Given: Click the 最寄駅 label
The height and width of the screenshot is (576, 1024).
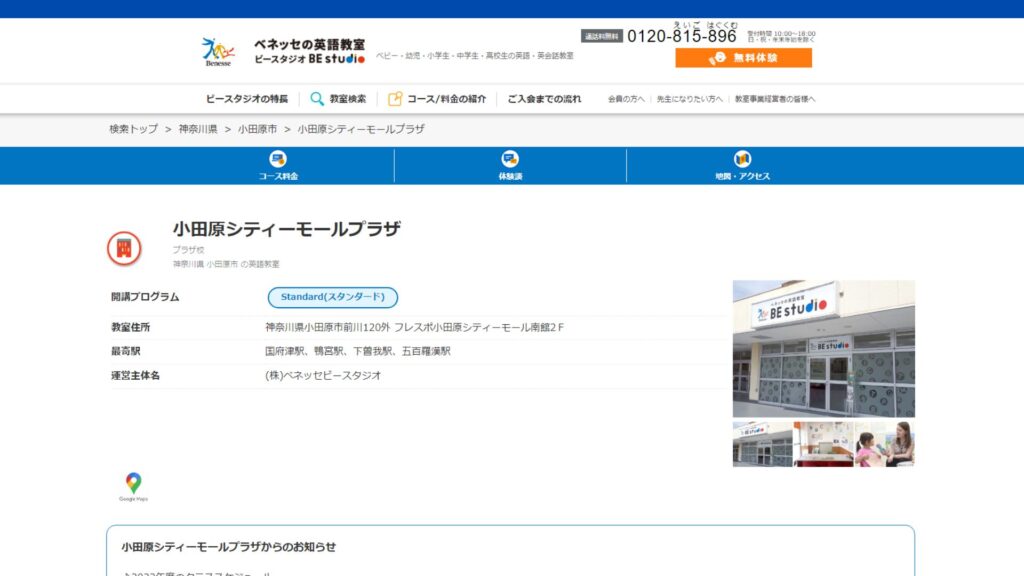Looking at the screenshot, I should [125, 351].
